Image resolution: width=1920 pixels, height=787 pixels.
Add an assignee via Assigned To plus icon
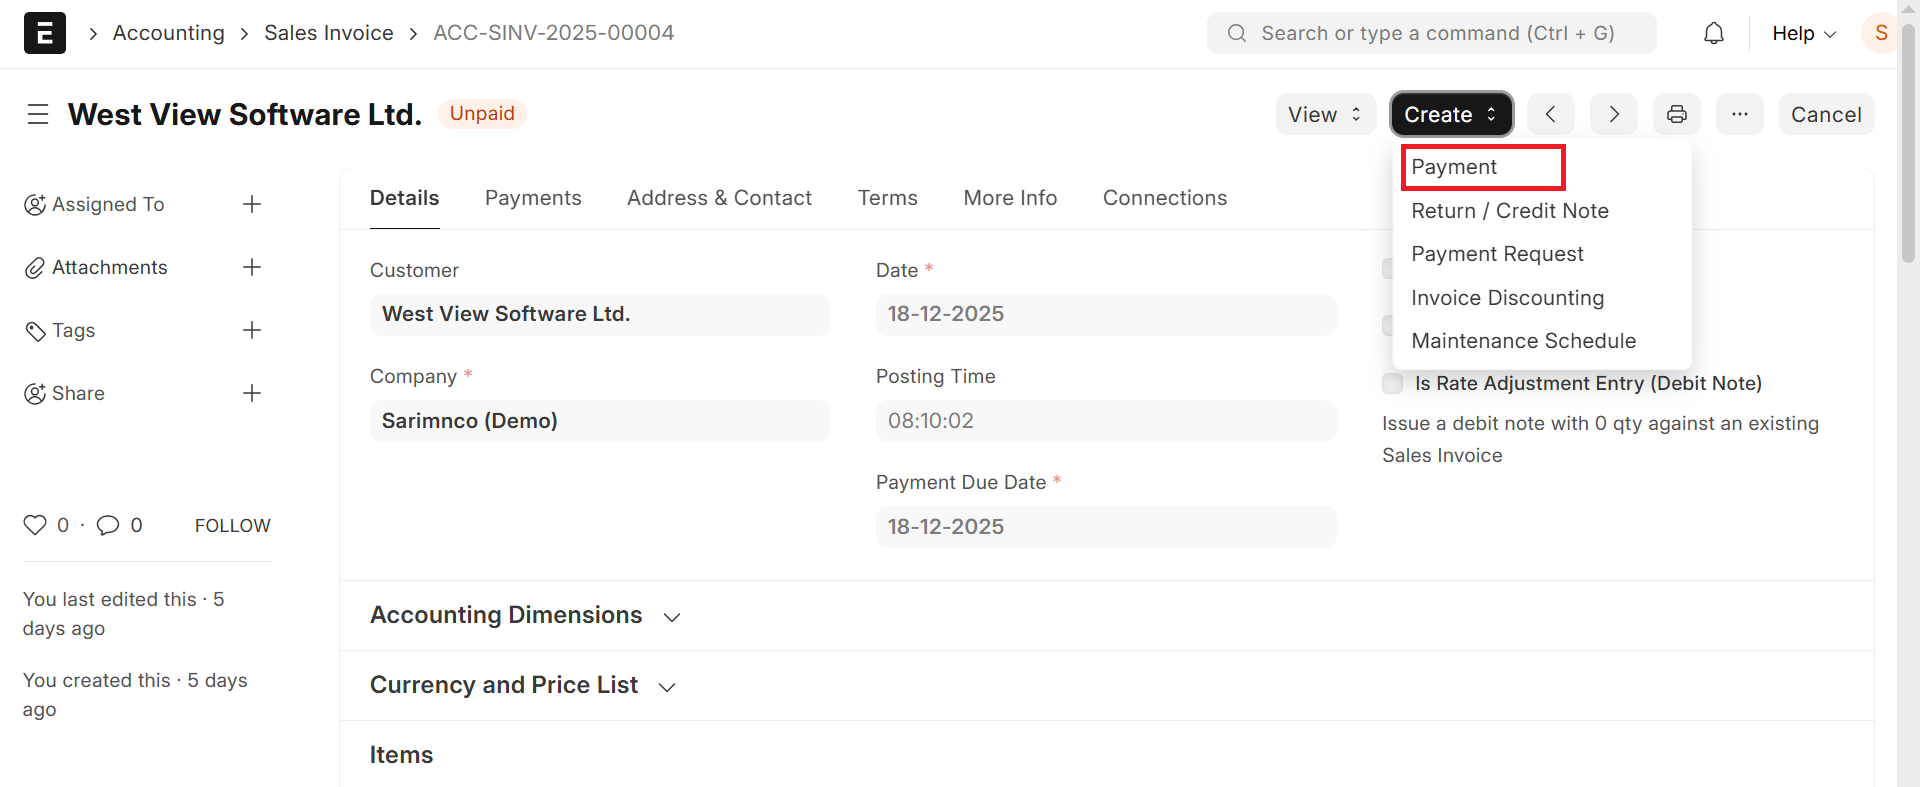(252, 204)
